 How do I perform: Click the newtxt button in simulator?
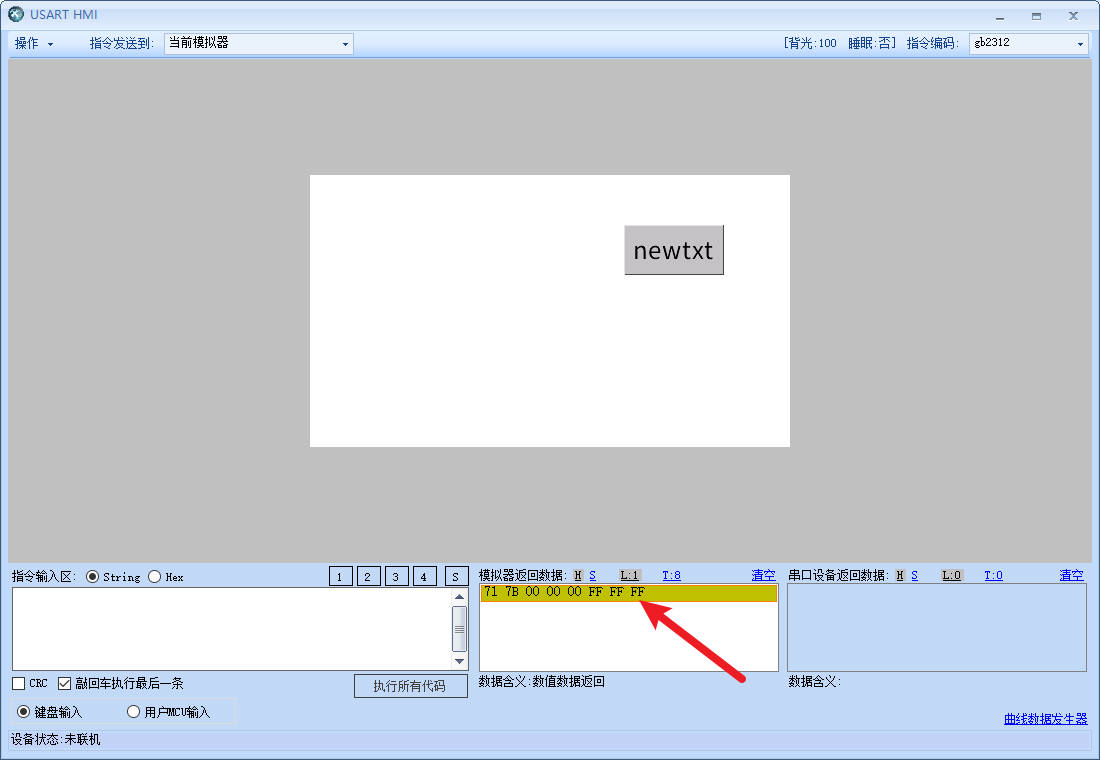click(673, 250)
